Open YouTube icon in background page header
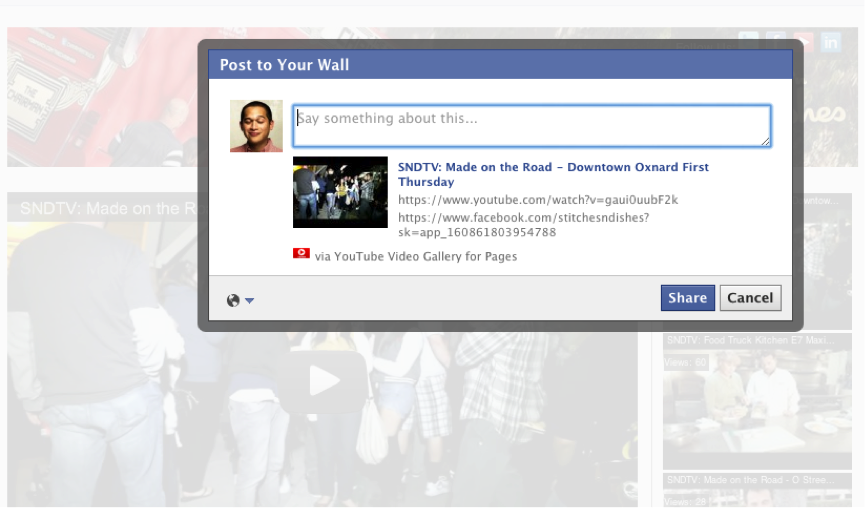The image size is (865, 508). click(804, 41)
